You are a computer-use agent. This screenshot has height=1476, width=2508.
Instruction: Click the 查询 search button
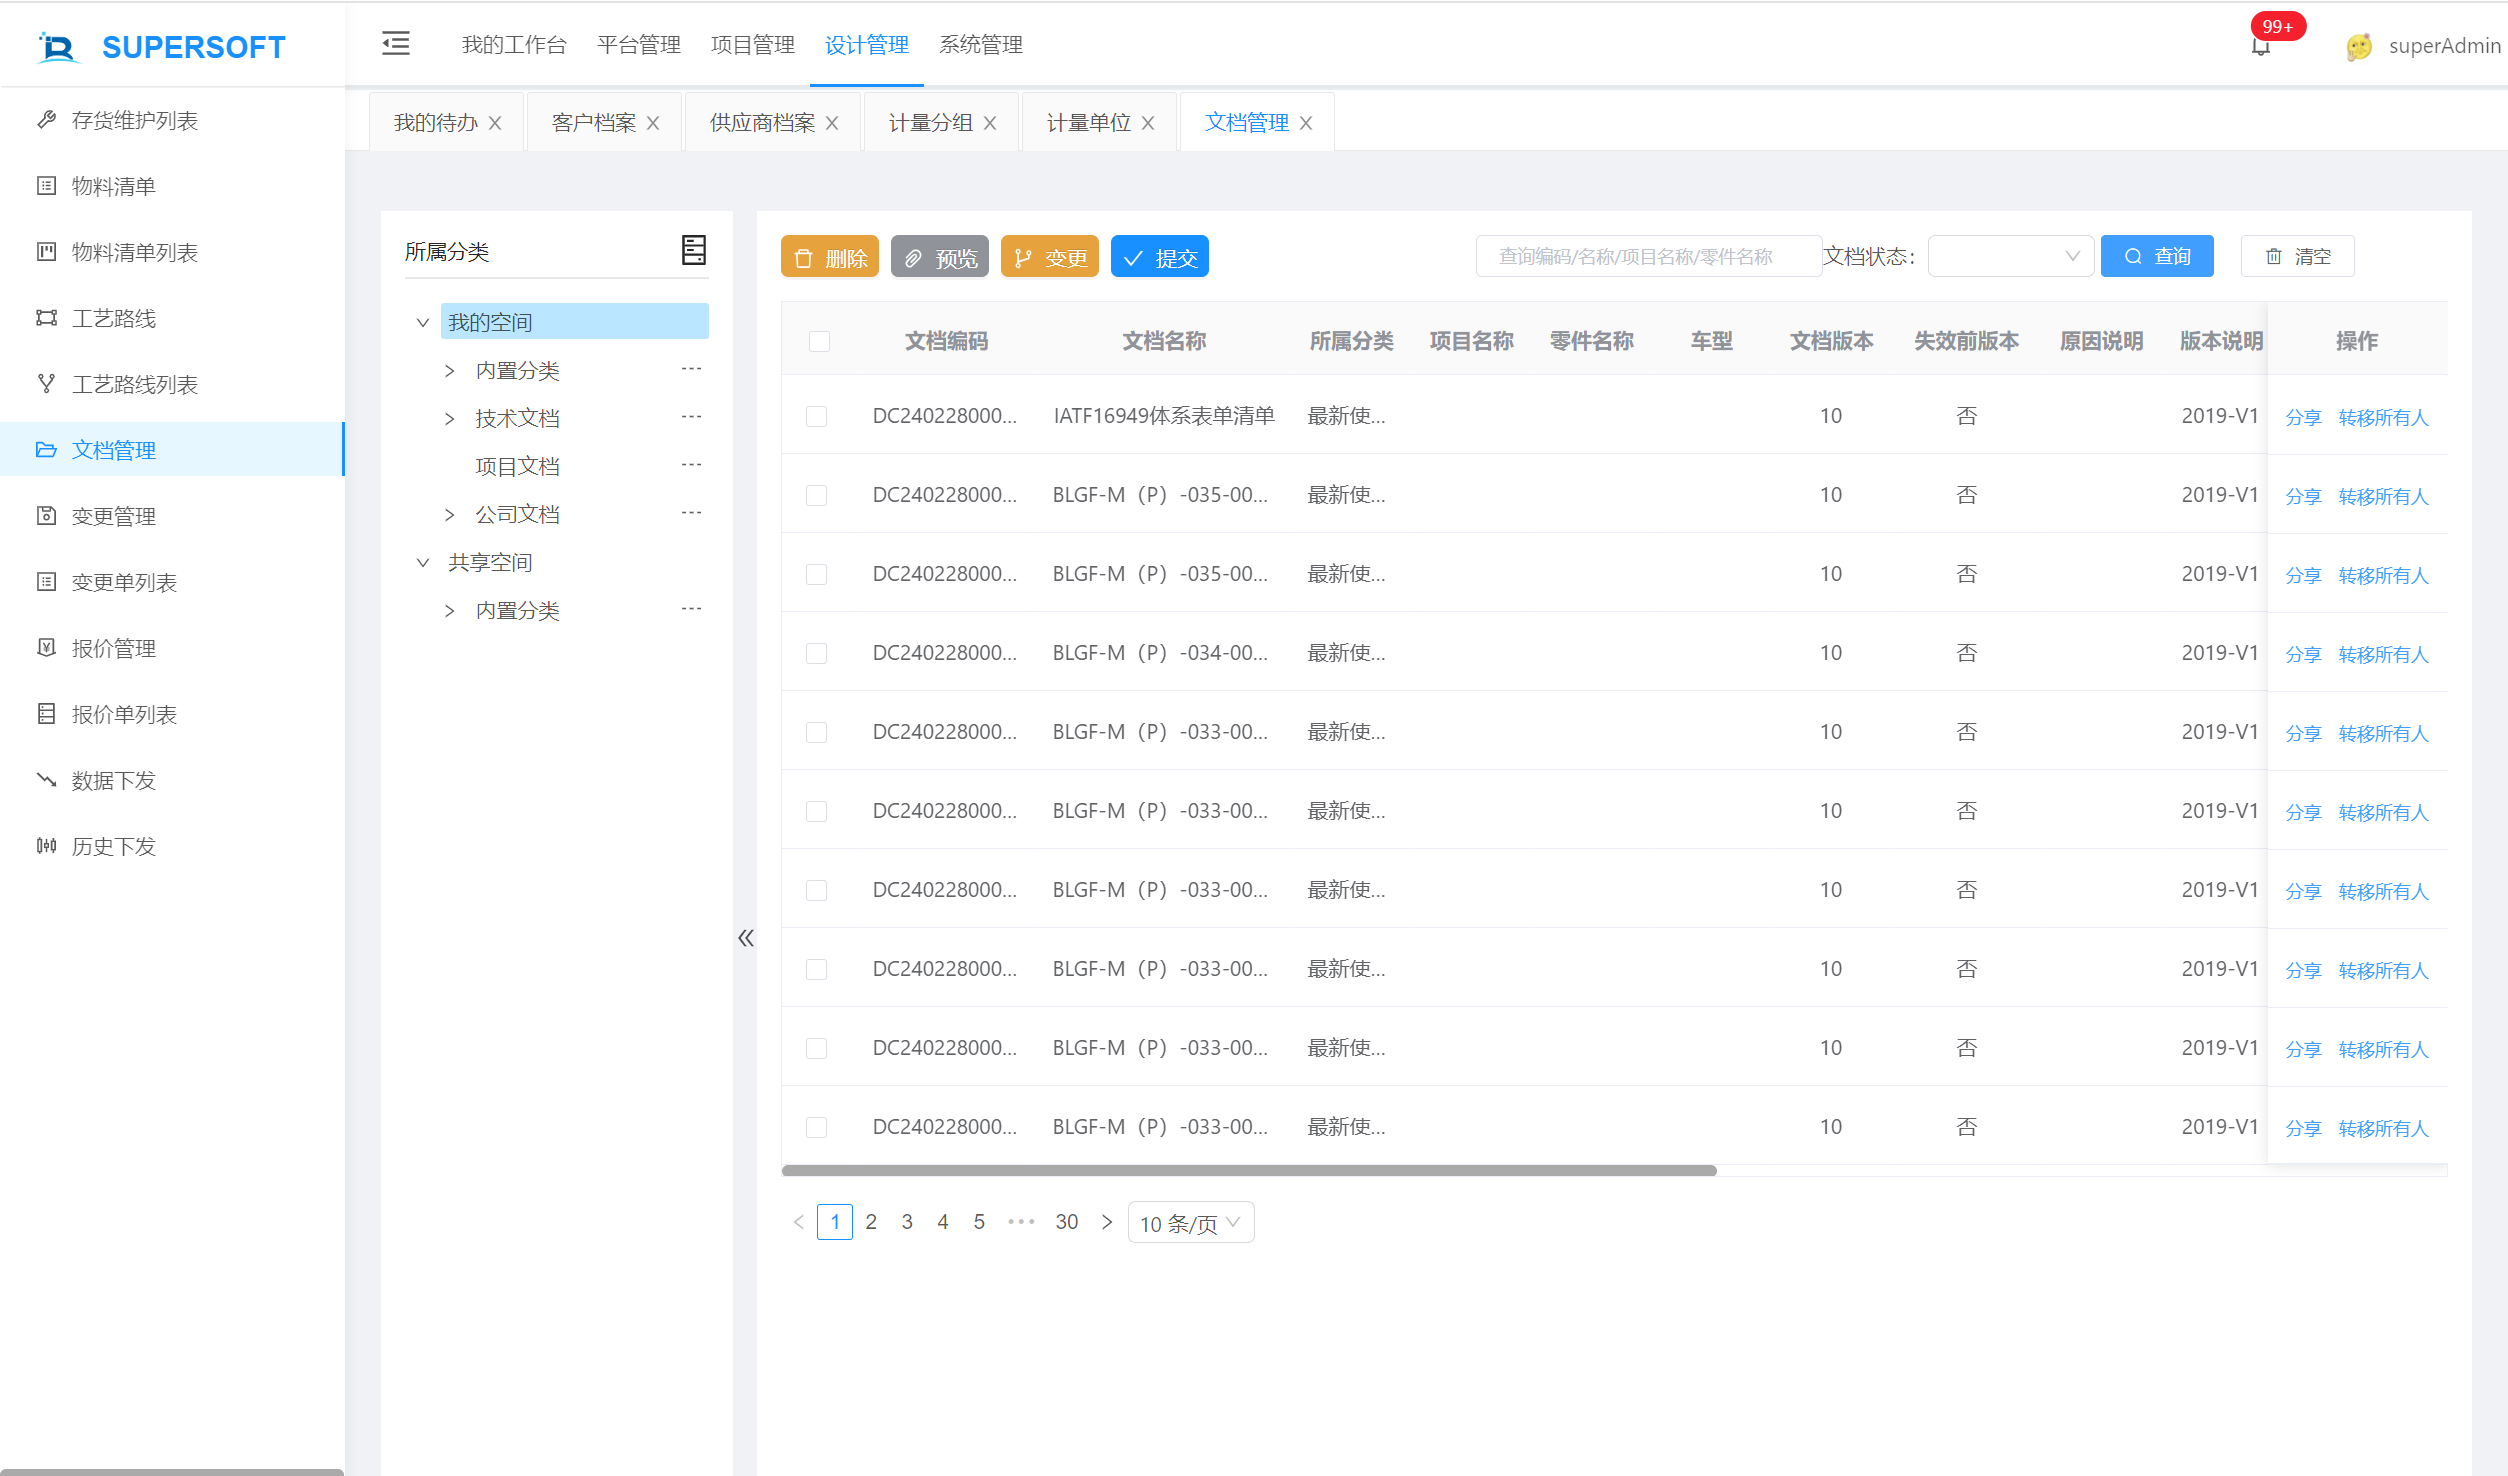coord(2157,256)
